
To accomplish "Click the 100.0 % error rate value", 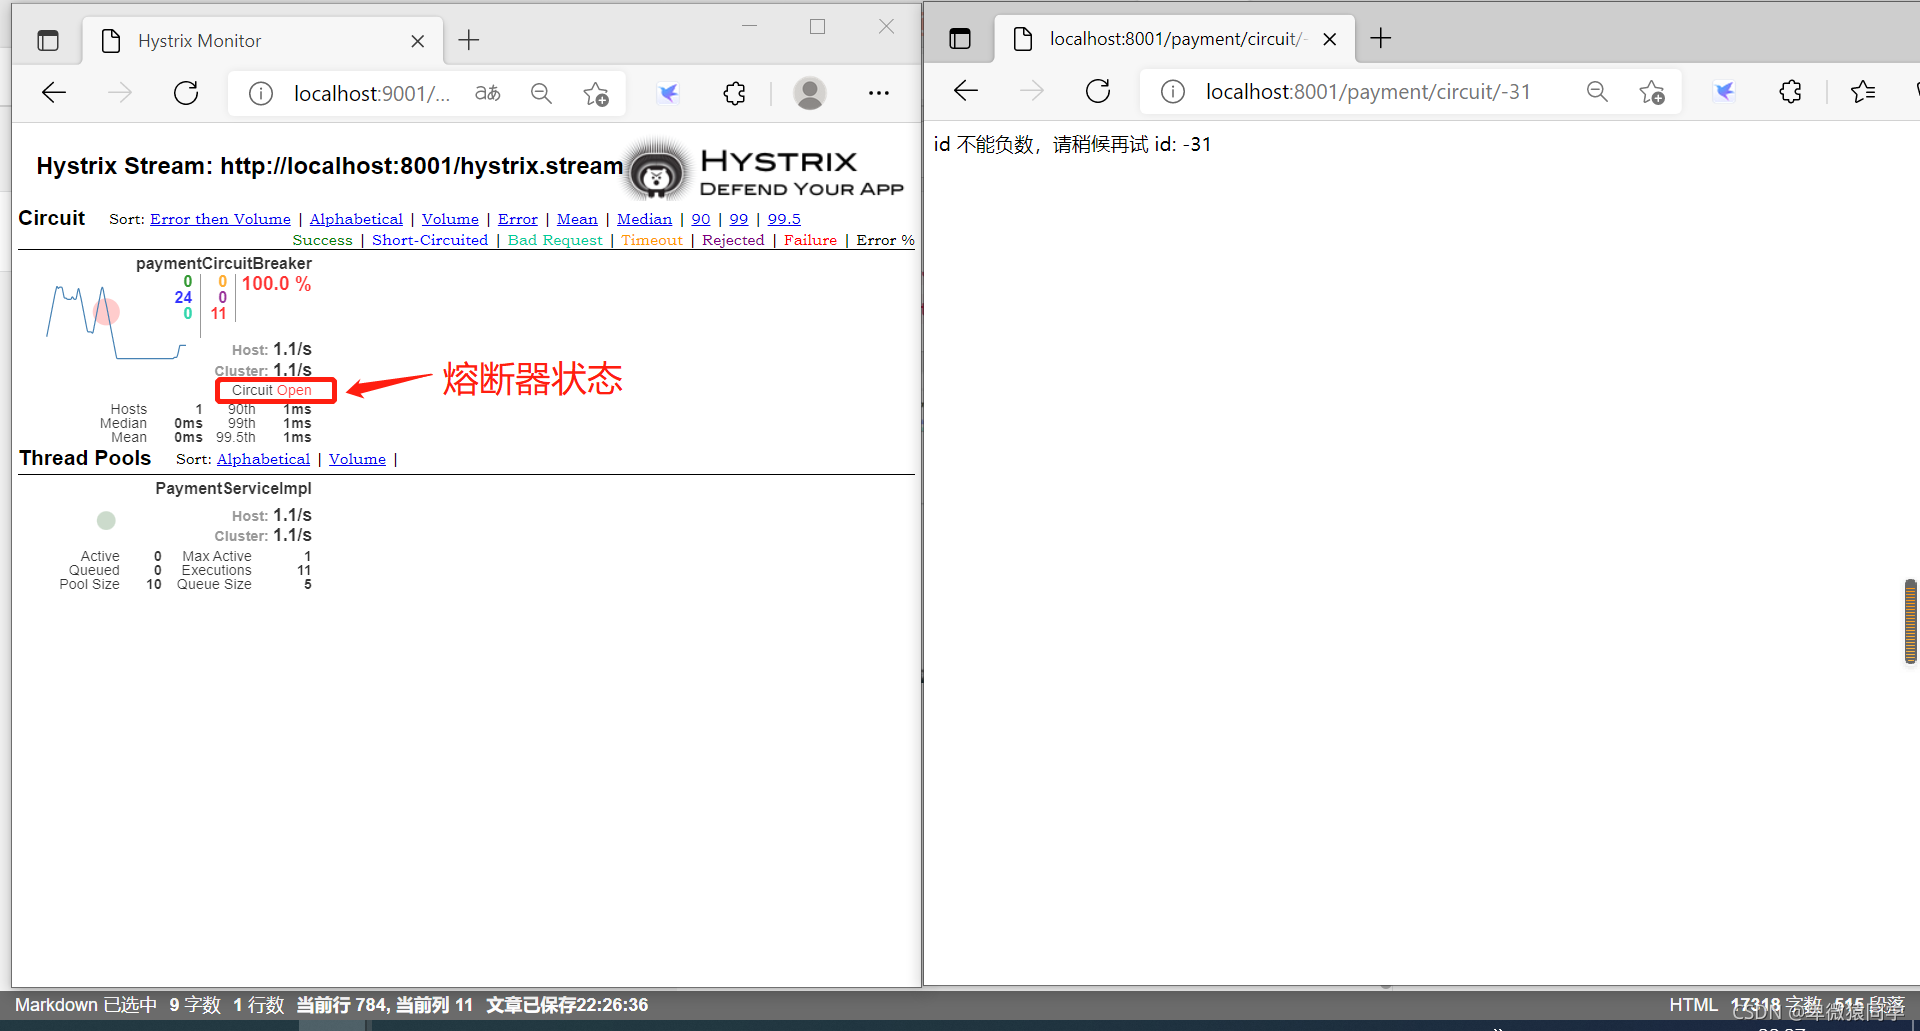I will point(276,284).
